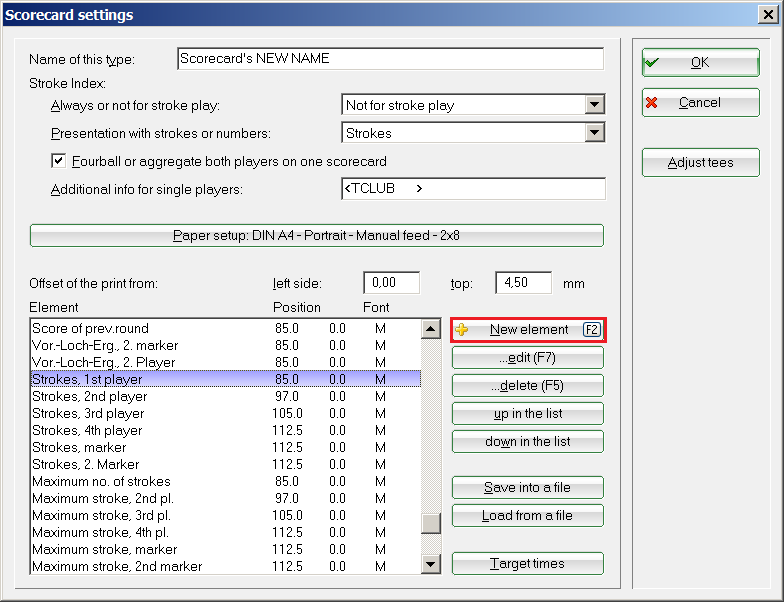Click the Adjust tees button

700,162
